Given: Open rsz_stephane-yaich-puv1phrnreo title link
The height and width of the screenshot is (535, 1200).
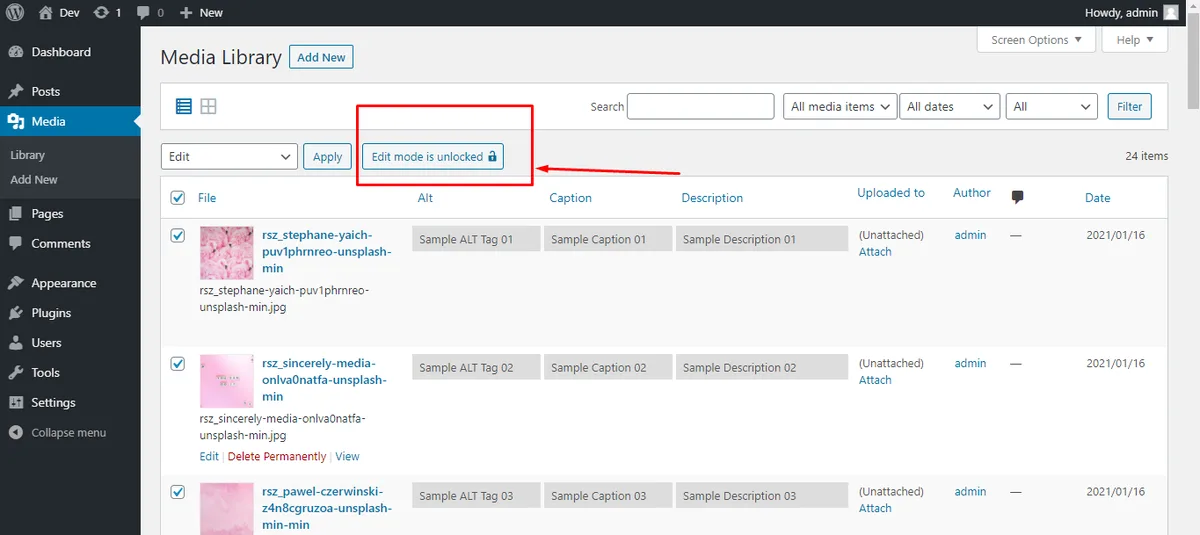Looking at the screenshot, I should pos(326,252).
